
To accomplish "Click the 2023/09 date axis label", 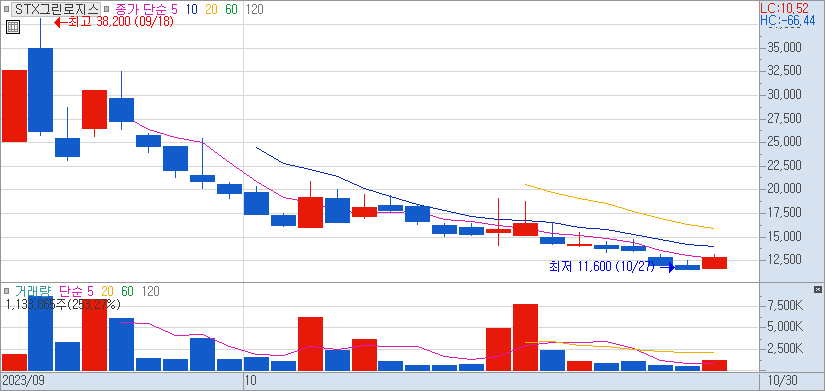I will [x=23, y=380].
